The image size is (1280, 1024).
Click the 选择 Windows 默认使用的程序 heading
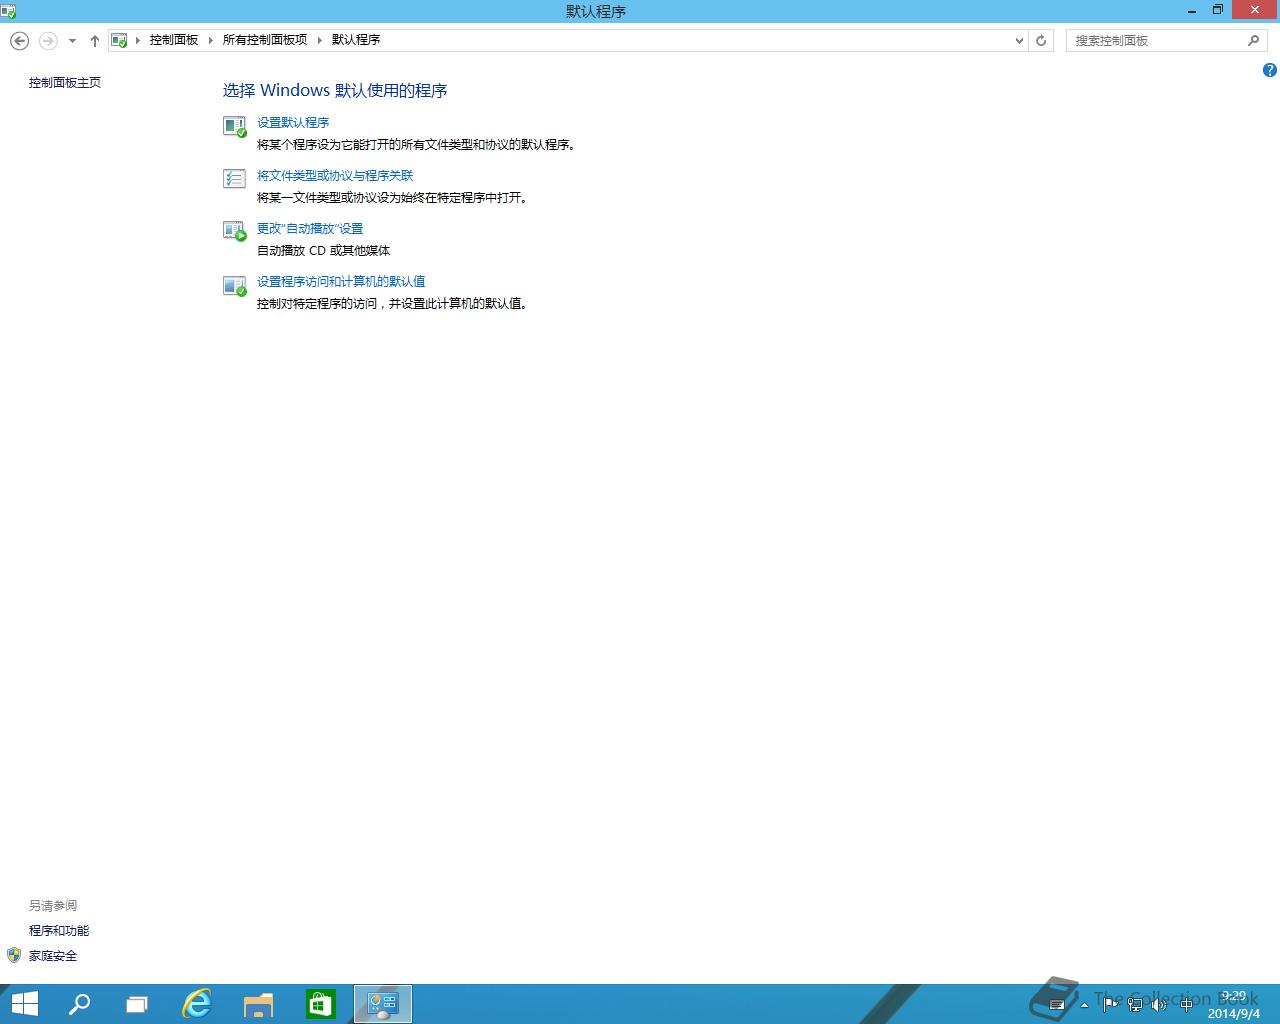(x=335, y=90)
